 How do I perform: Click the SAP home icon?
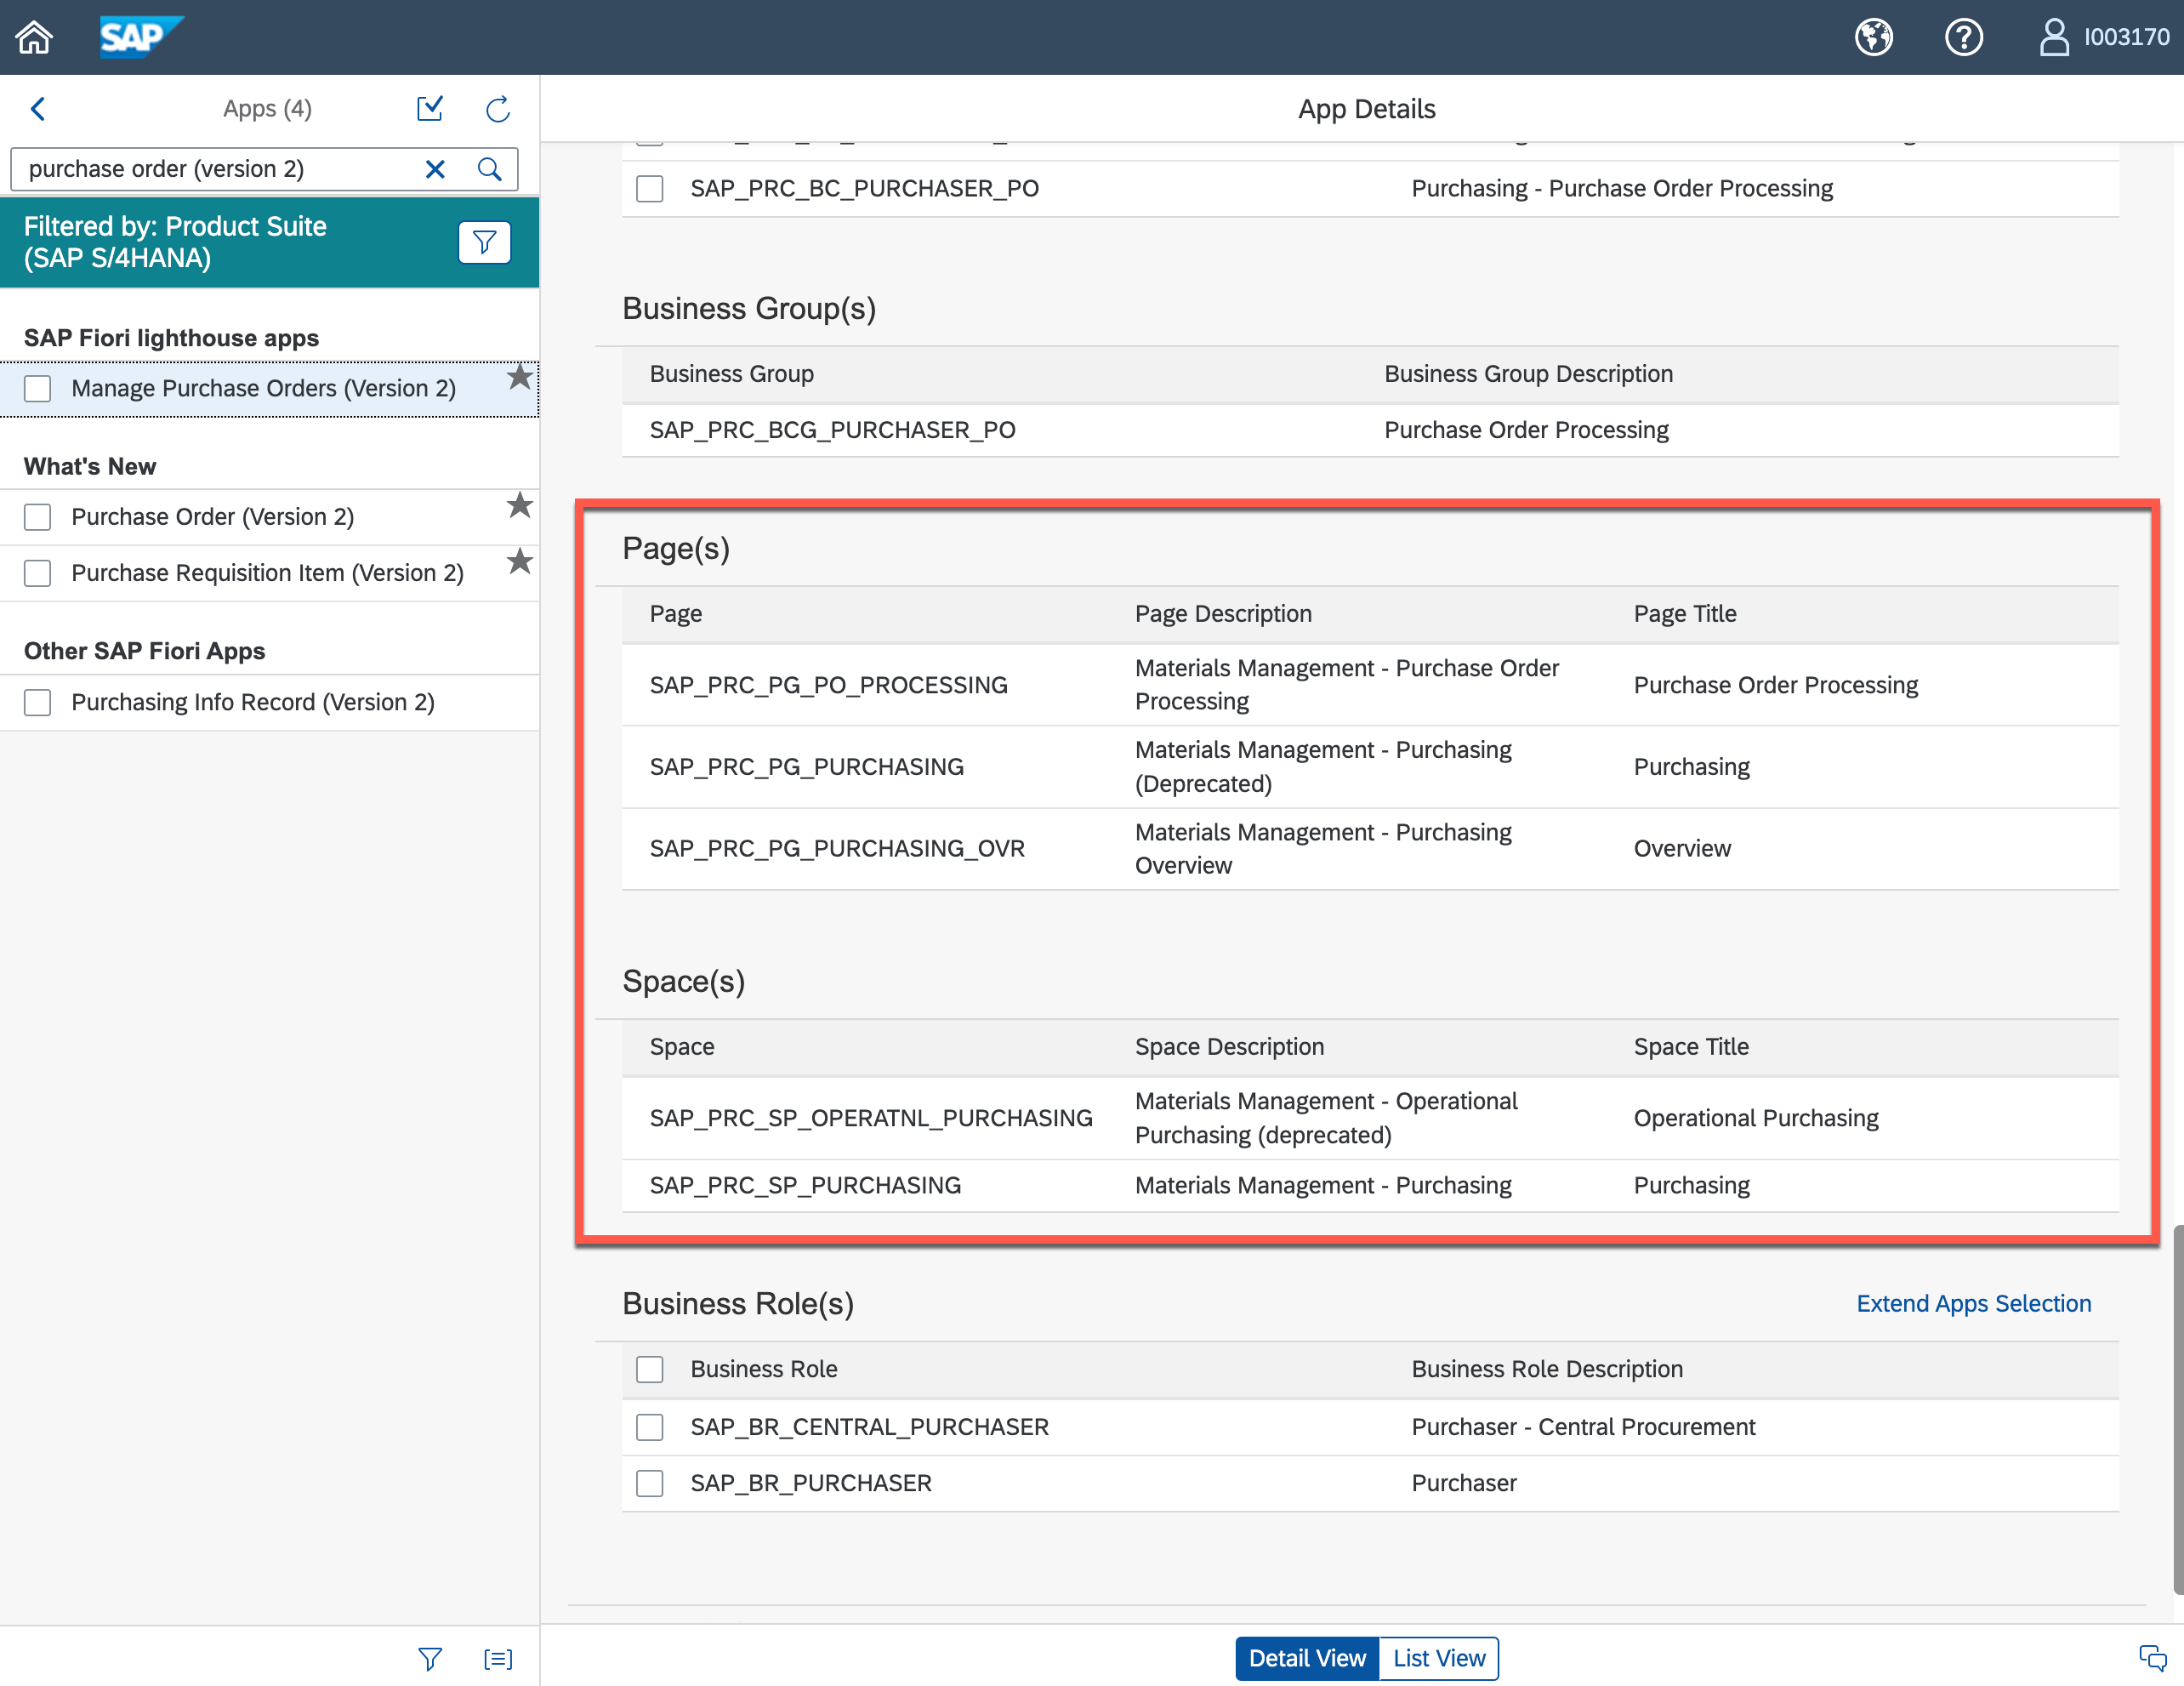click(x=33, y=37)
